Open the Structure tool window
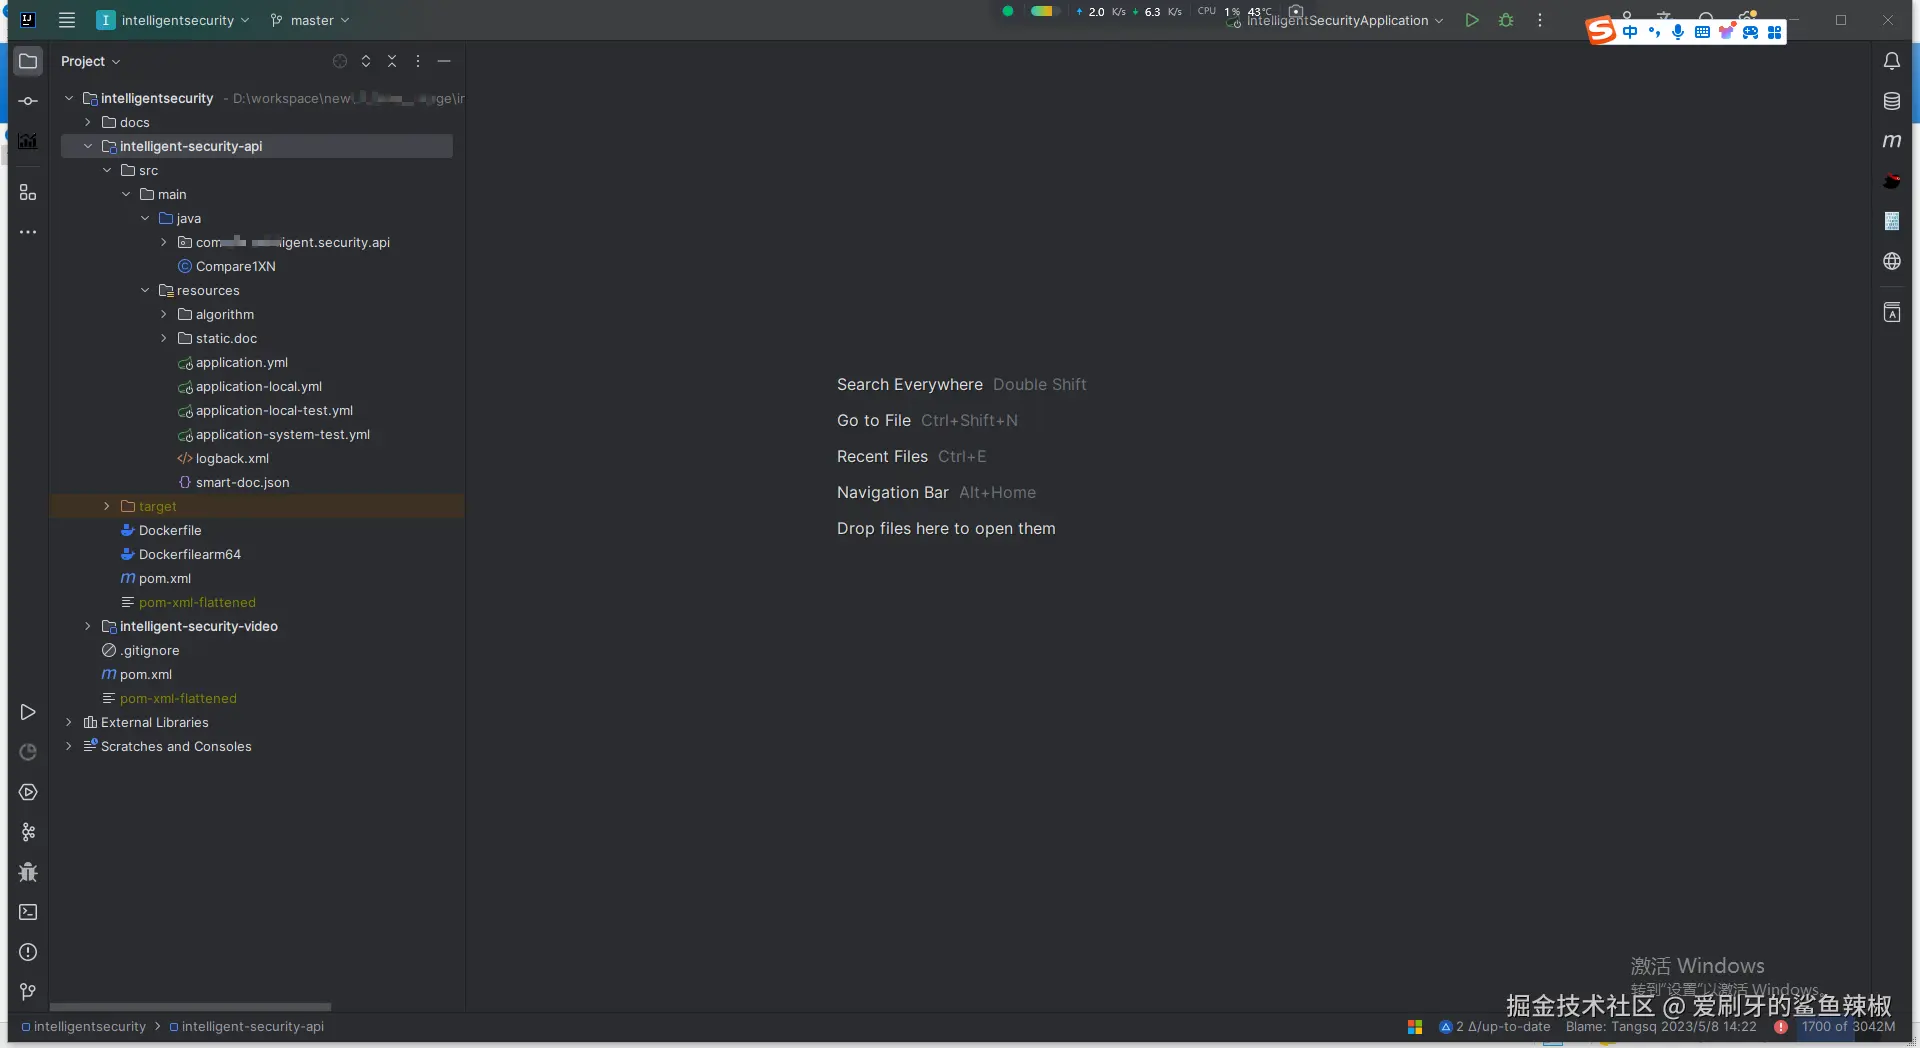This screenshot has height=1048, width=1920. click(28, 192)
